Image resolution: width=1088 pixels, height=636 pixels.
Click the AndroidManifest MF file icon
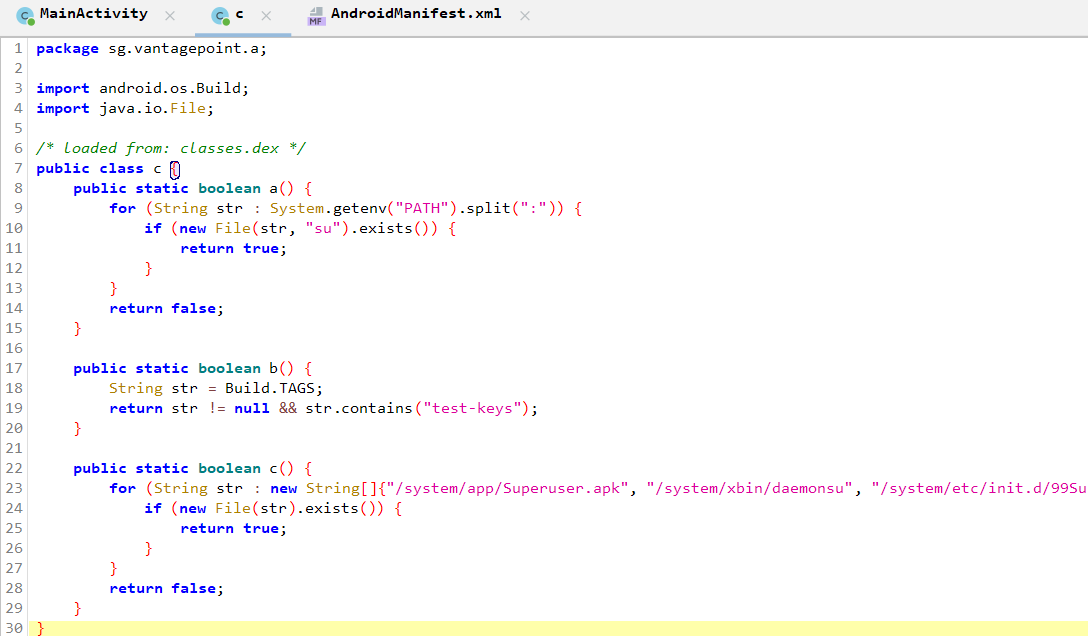coord(316,16)
